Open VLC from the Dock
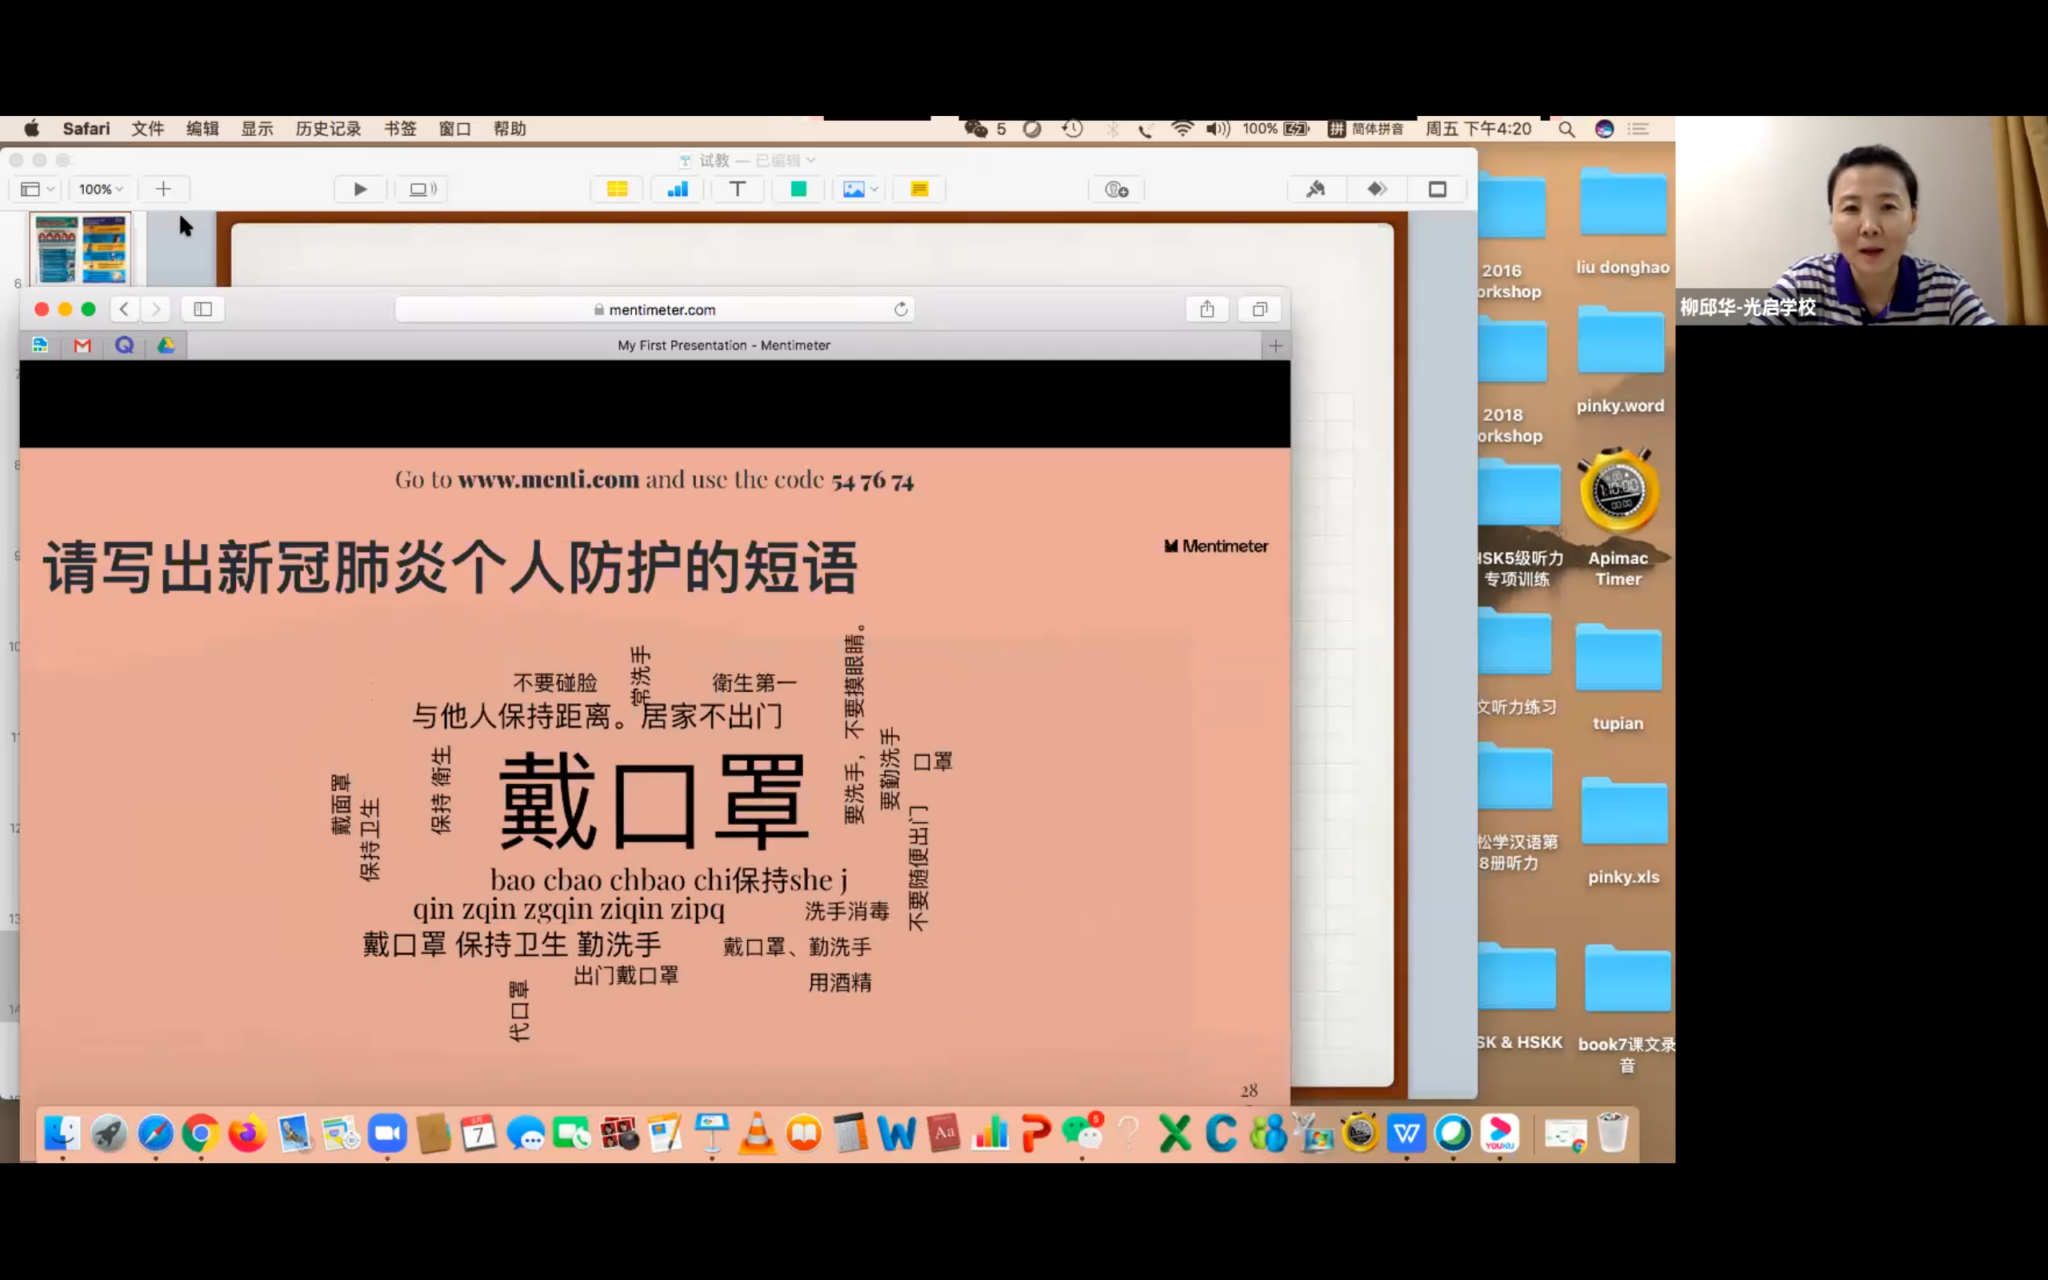The height and width of the screenshot is (1280, 2048). (x=757, y=1133)
